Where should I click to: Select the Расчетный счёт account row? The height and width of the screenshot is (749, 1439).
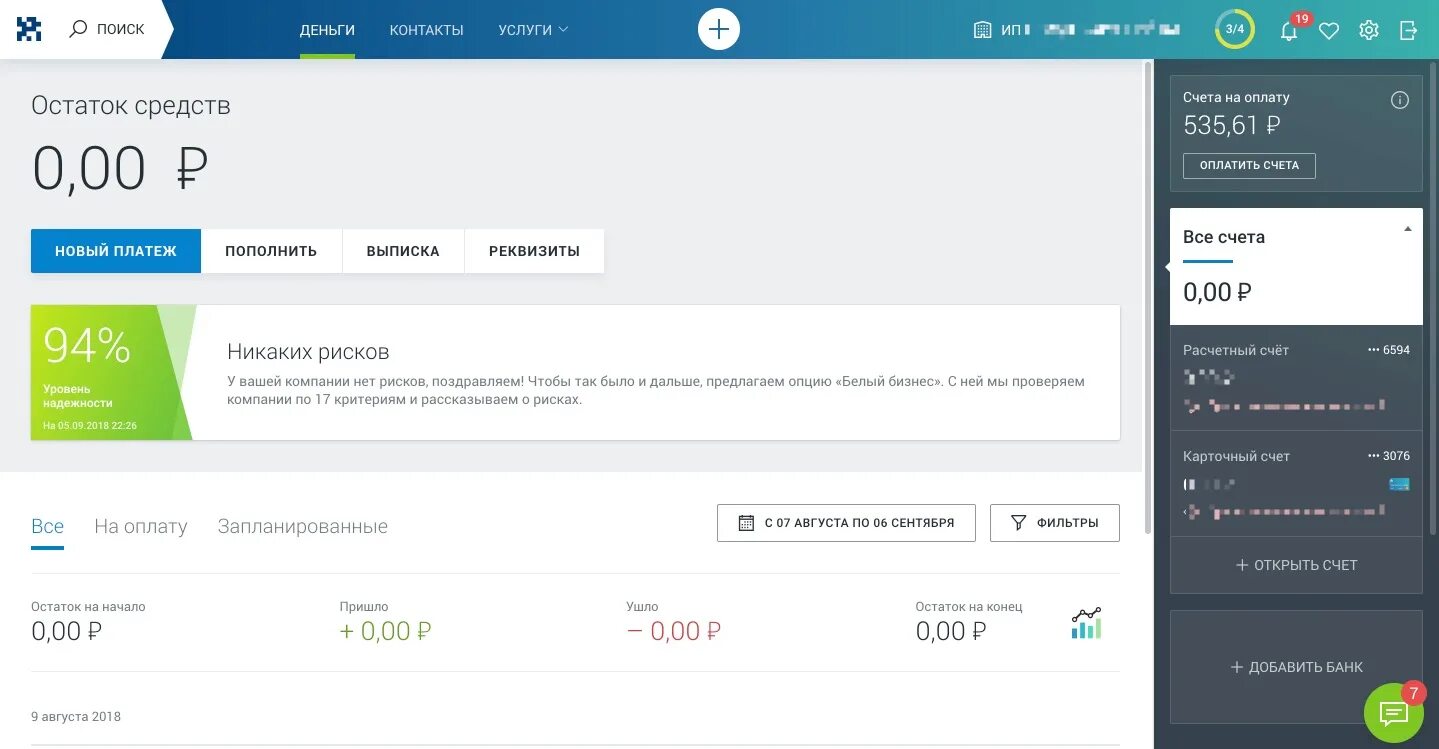[x=1296, y=378]
